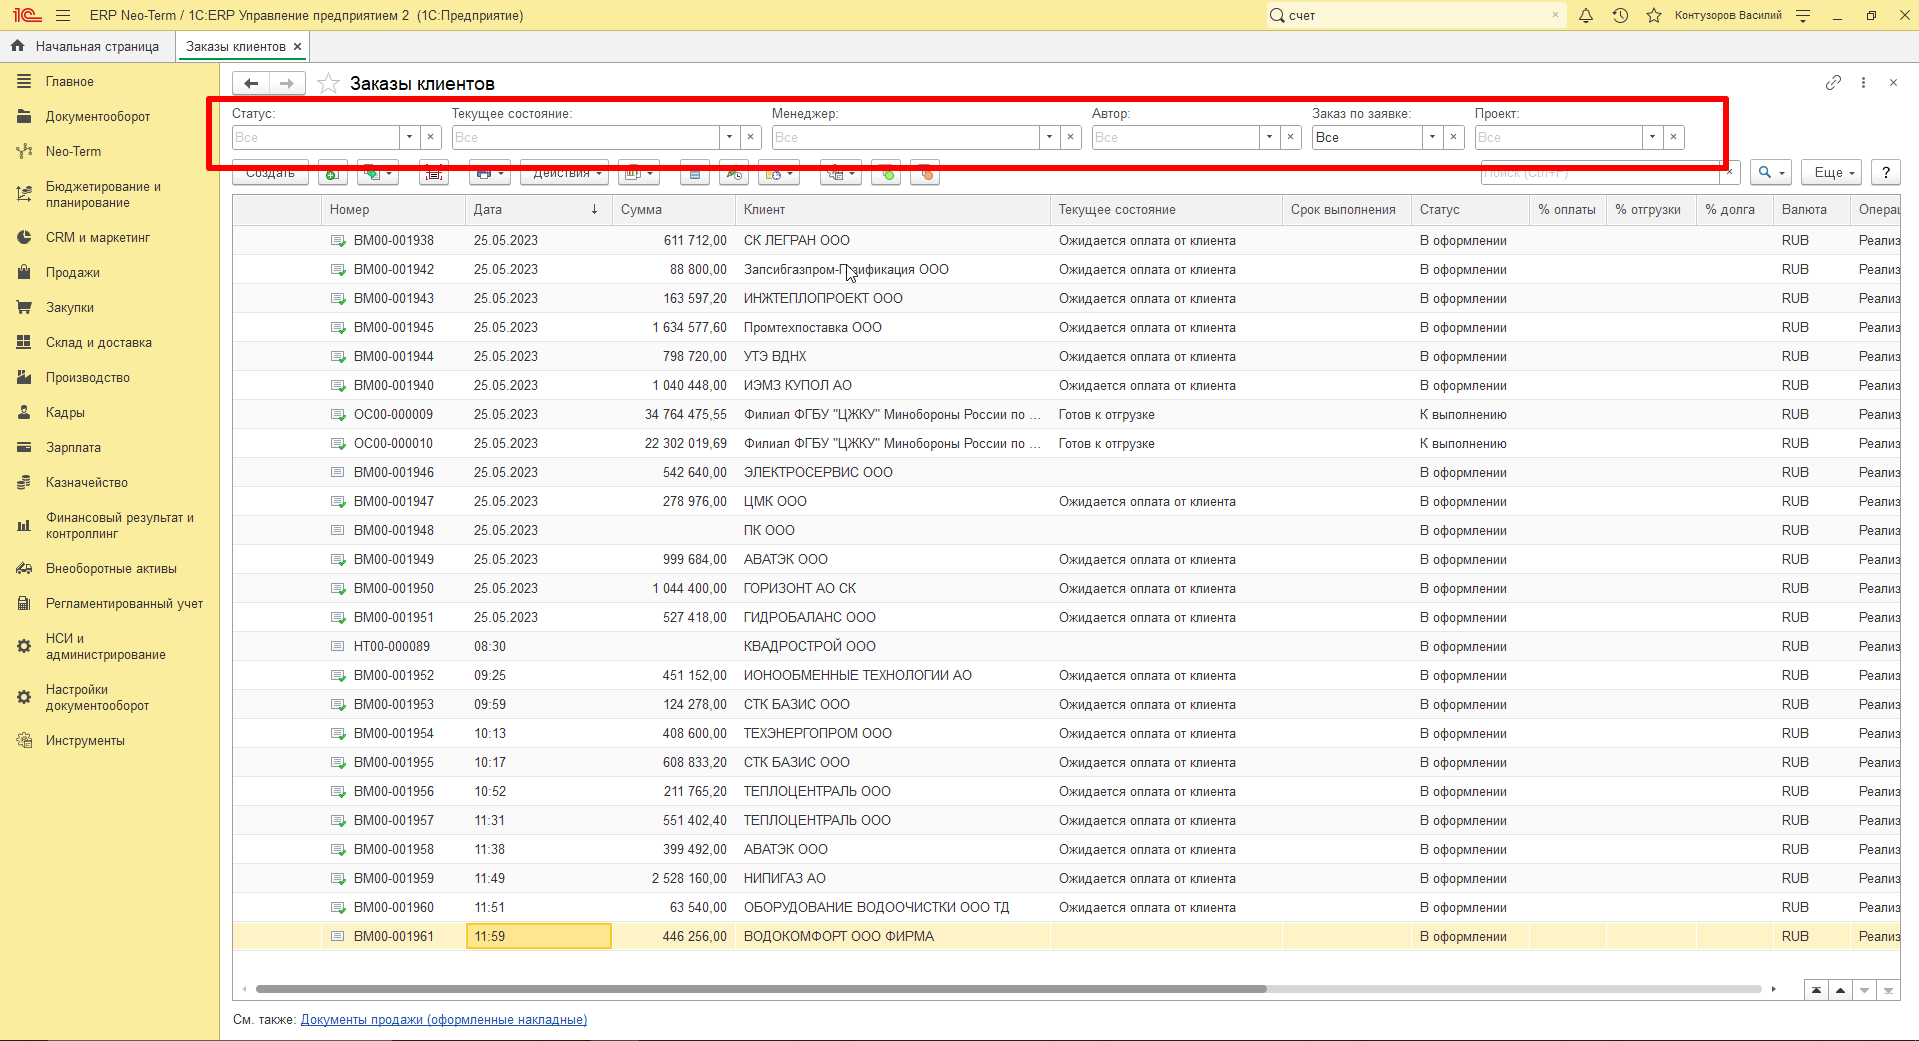
Task: Open history clock icon
Action: pyautogui.click(x=1620, y=15)
